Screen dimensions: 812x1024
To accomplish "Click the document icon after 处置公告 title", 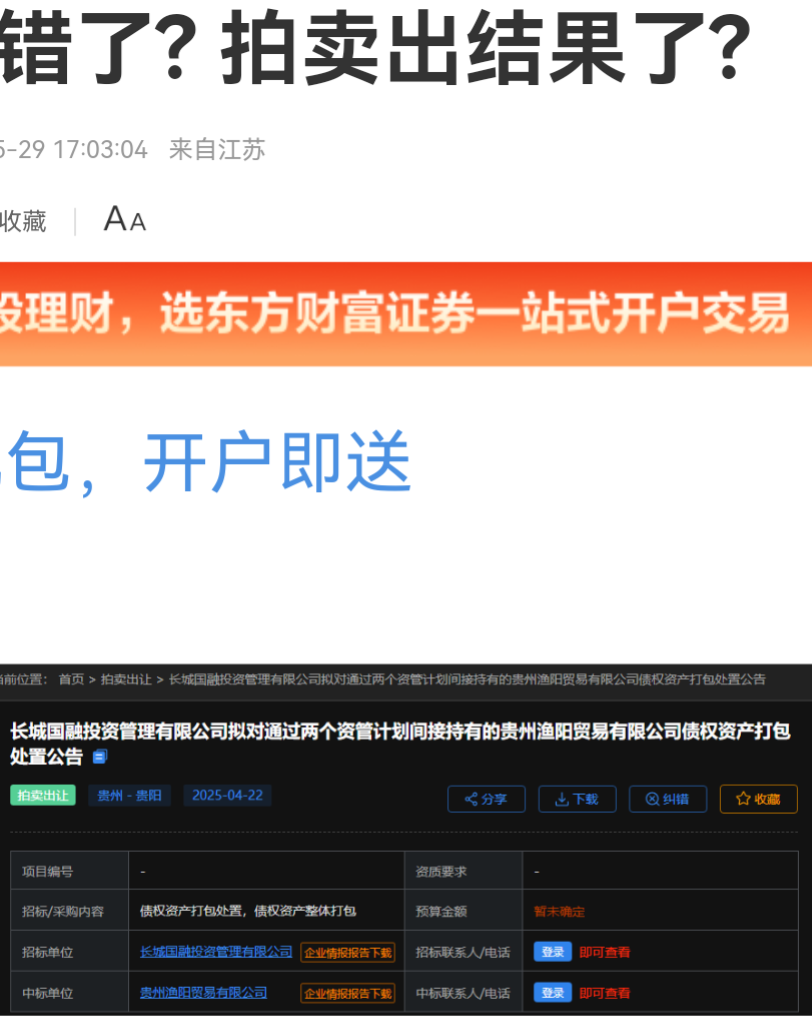I will coord(100,757).
